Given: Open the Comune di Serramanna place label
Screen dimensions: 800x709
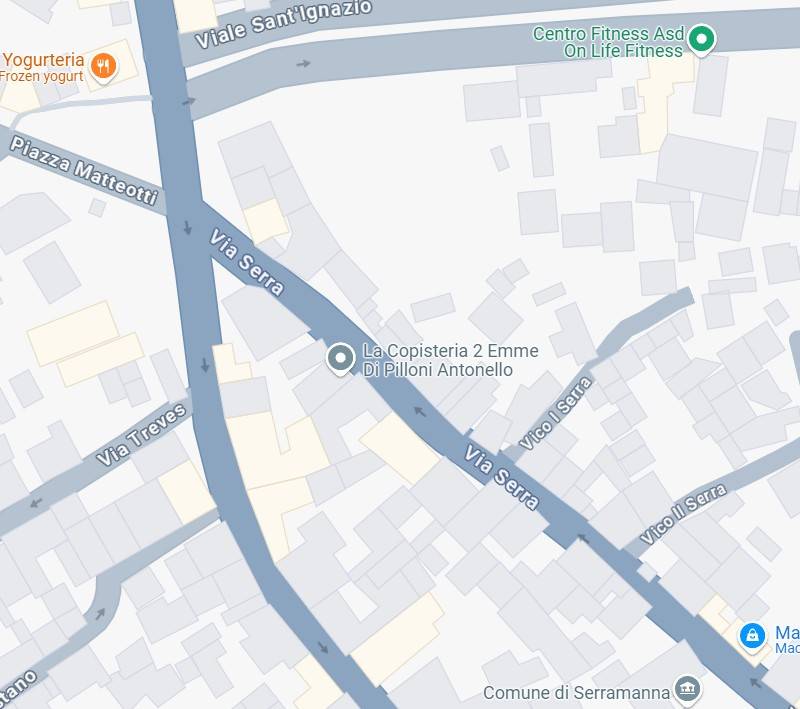Looking at the screenshot, I should pyautogui.click(x=576, y=693).
